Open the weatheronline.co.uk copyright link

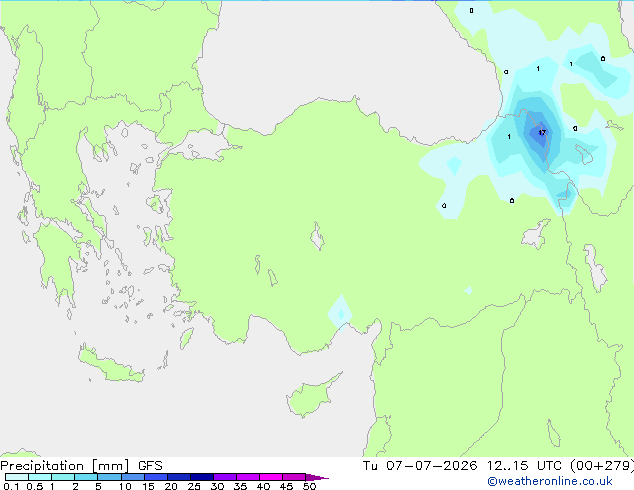549,481
